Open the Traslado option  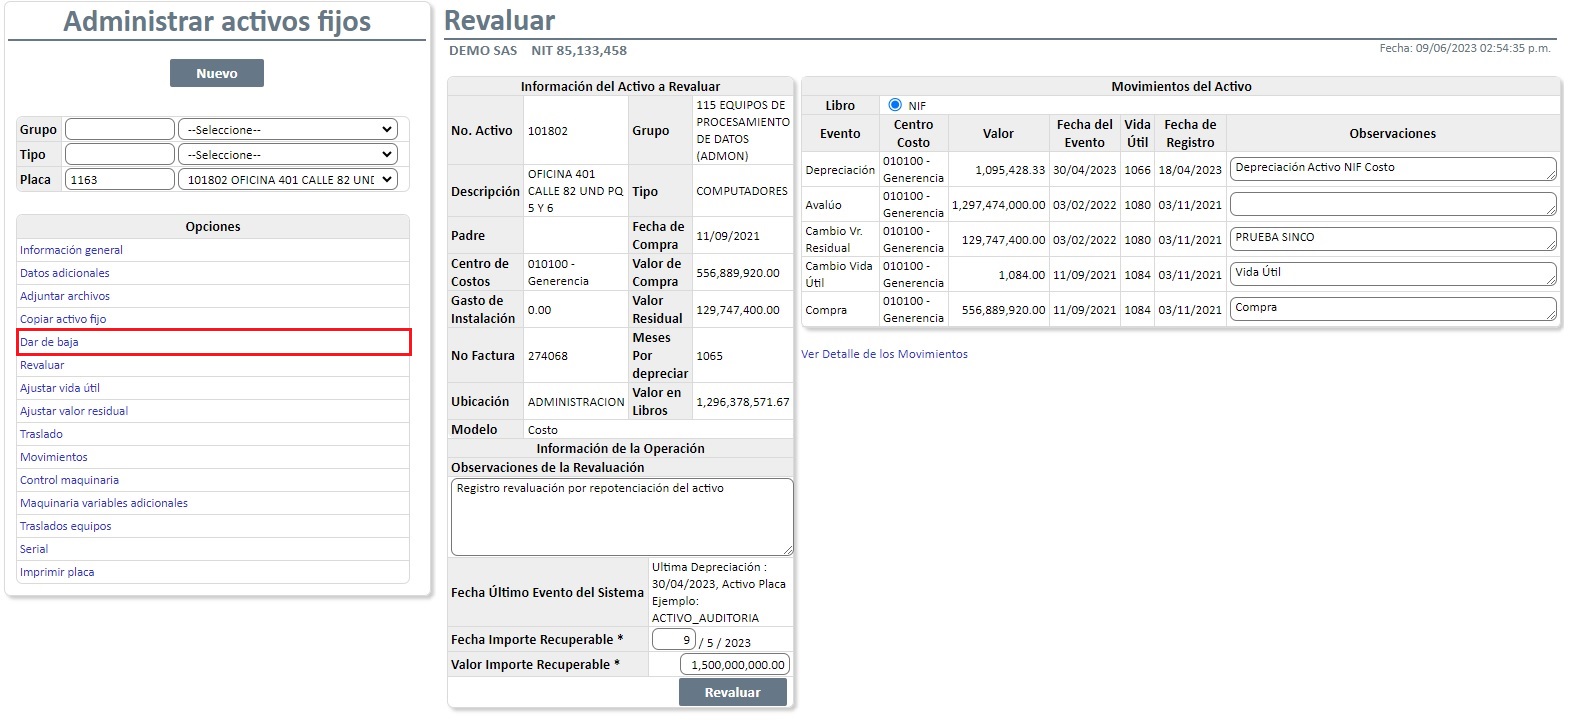[x=41, y=434]
